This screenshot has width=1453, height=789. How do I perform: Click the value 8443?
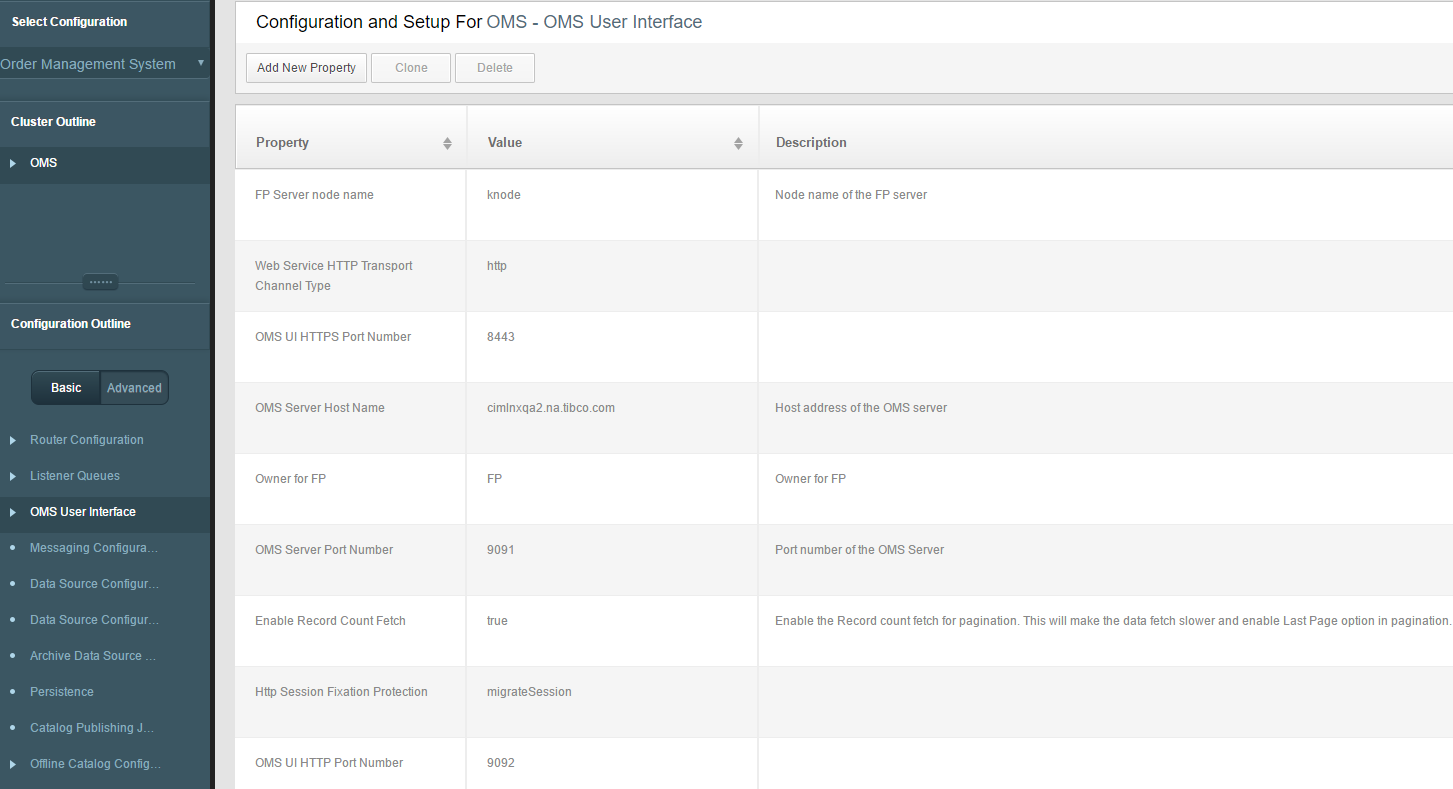(x=501, y=337)
